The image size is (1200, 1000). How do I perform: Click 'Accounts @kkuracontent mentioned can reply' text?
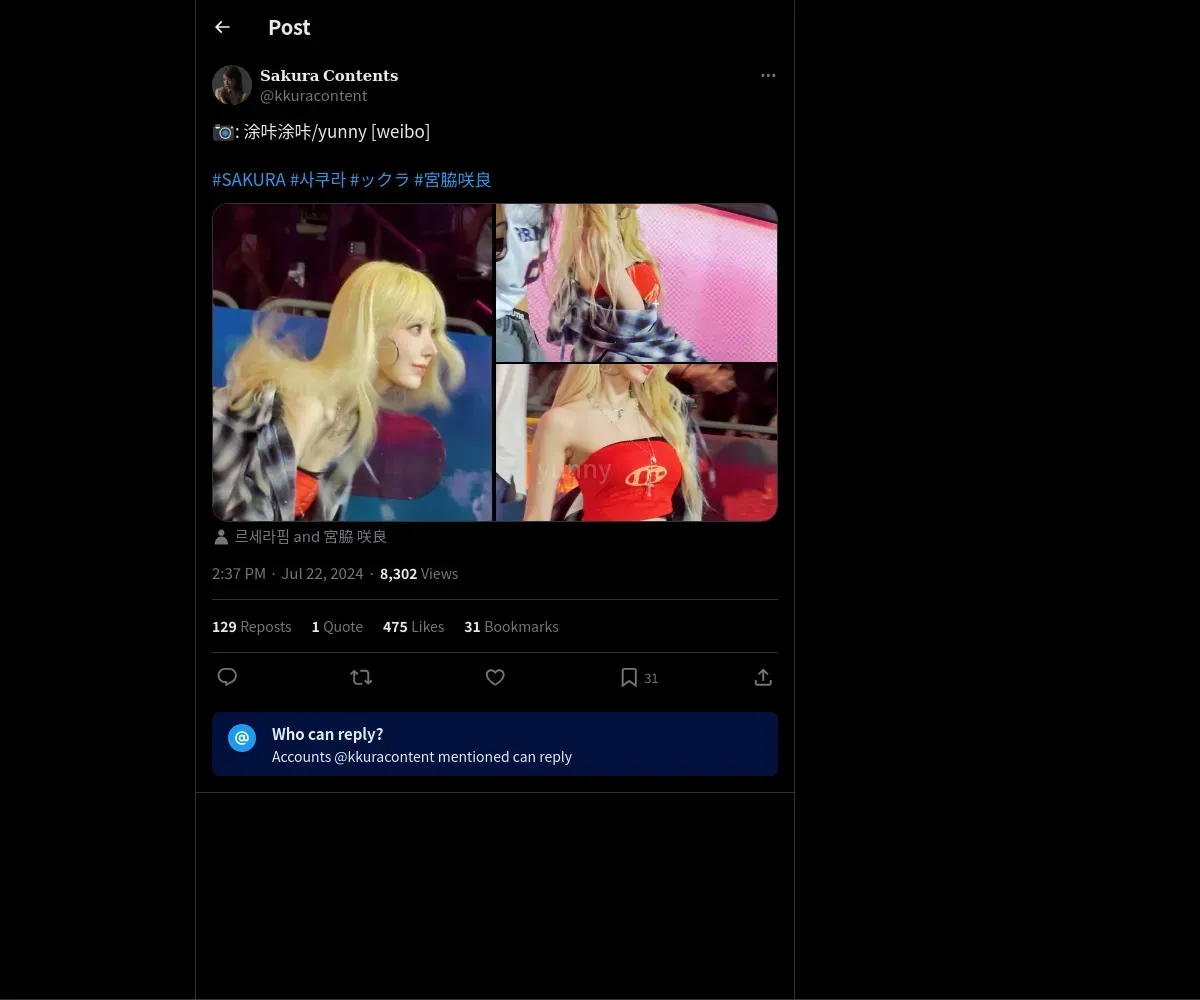tap(422, 757)
